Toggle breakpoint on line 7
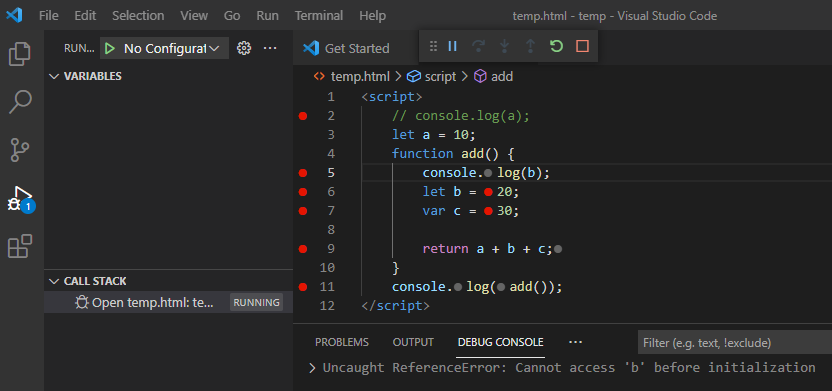The height and width of the screenshot is (391, 832). tap(303, 211)
